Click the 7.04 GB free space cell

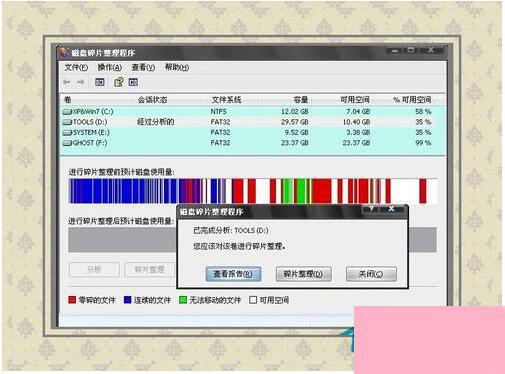tap(358, 112)
